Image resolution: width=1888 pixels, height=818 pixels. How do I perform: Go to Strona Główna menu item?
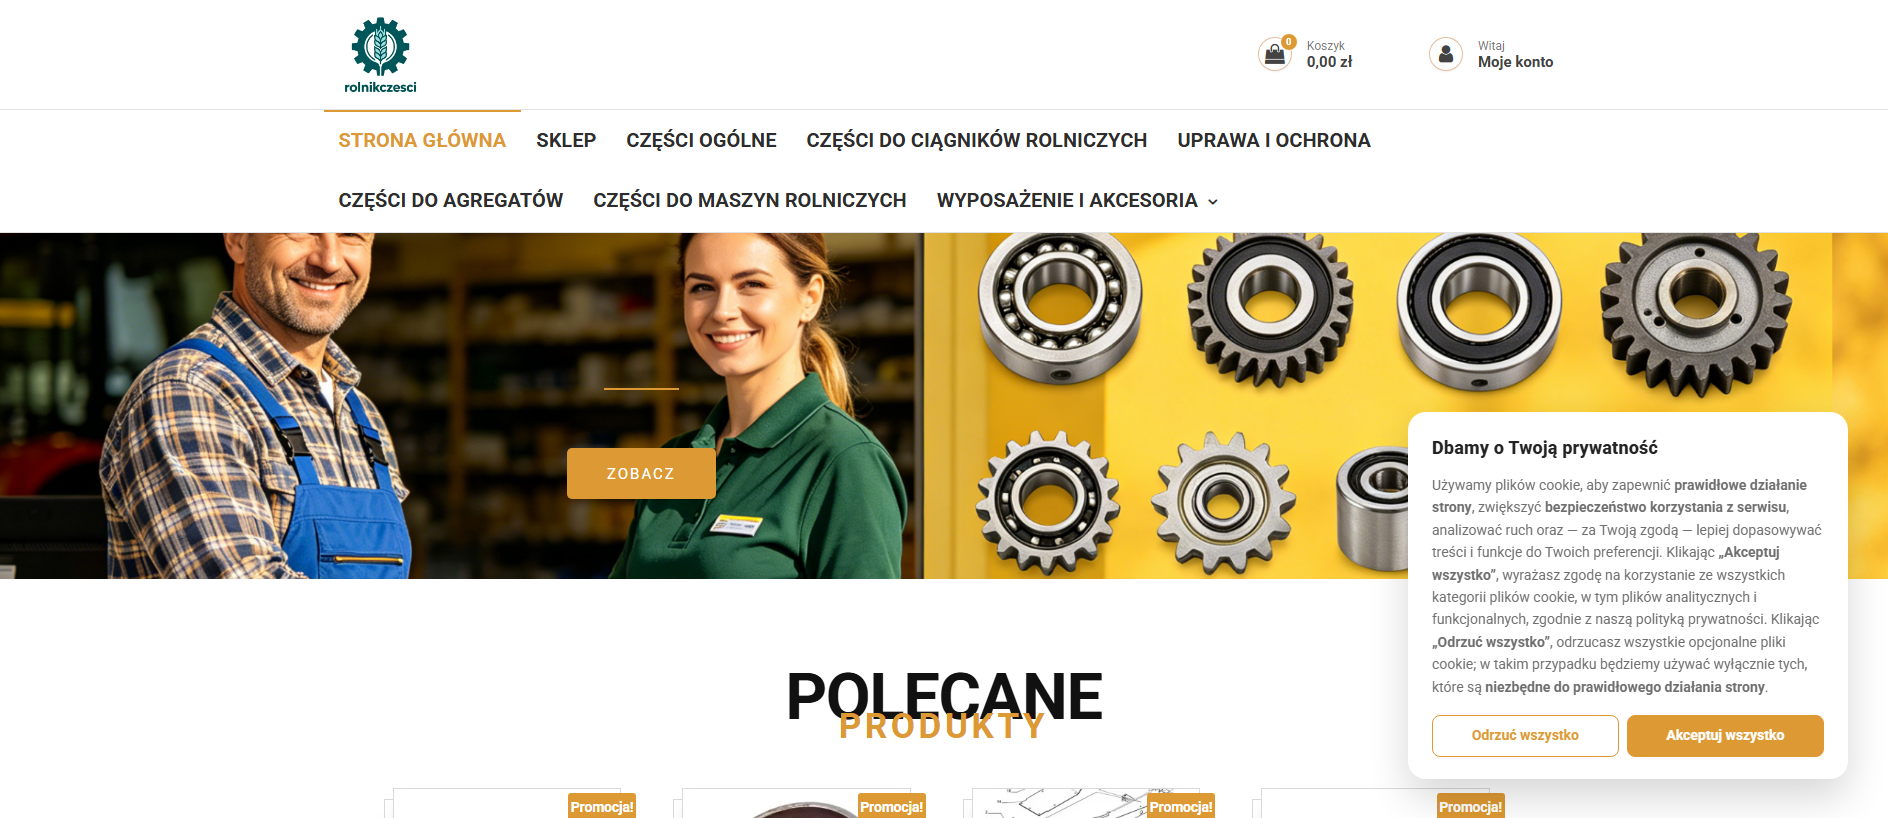tap(422, 141)
